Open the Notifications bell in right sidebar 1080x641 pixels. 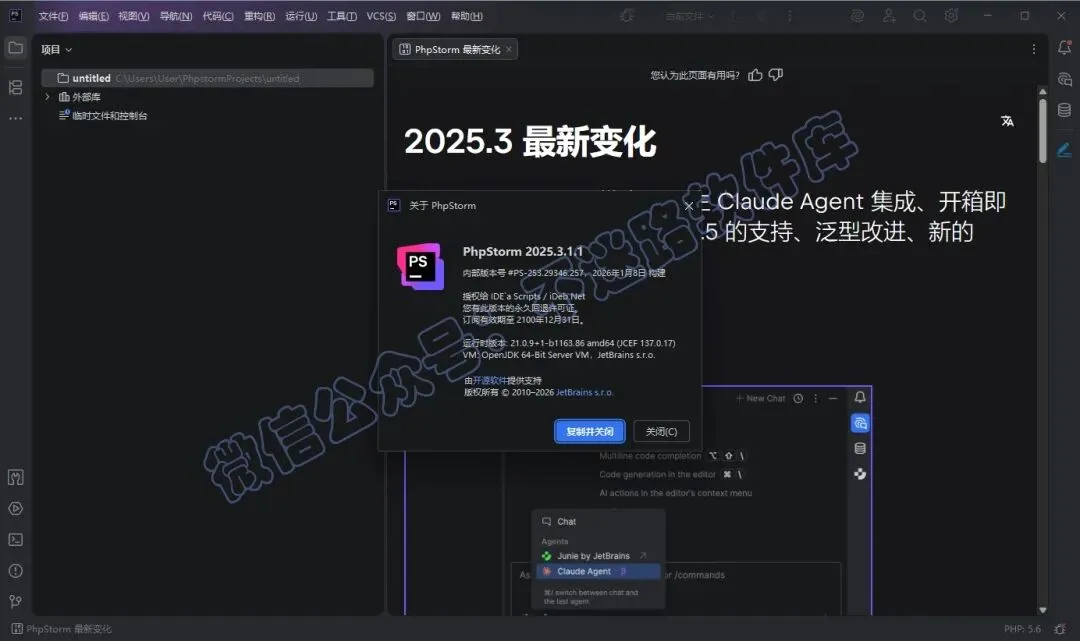click(x=1064, y=48)
